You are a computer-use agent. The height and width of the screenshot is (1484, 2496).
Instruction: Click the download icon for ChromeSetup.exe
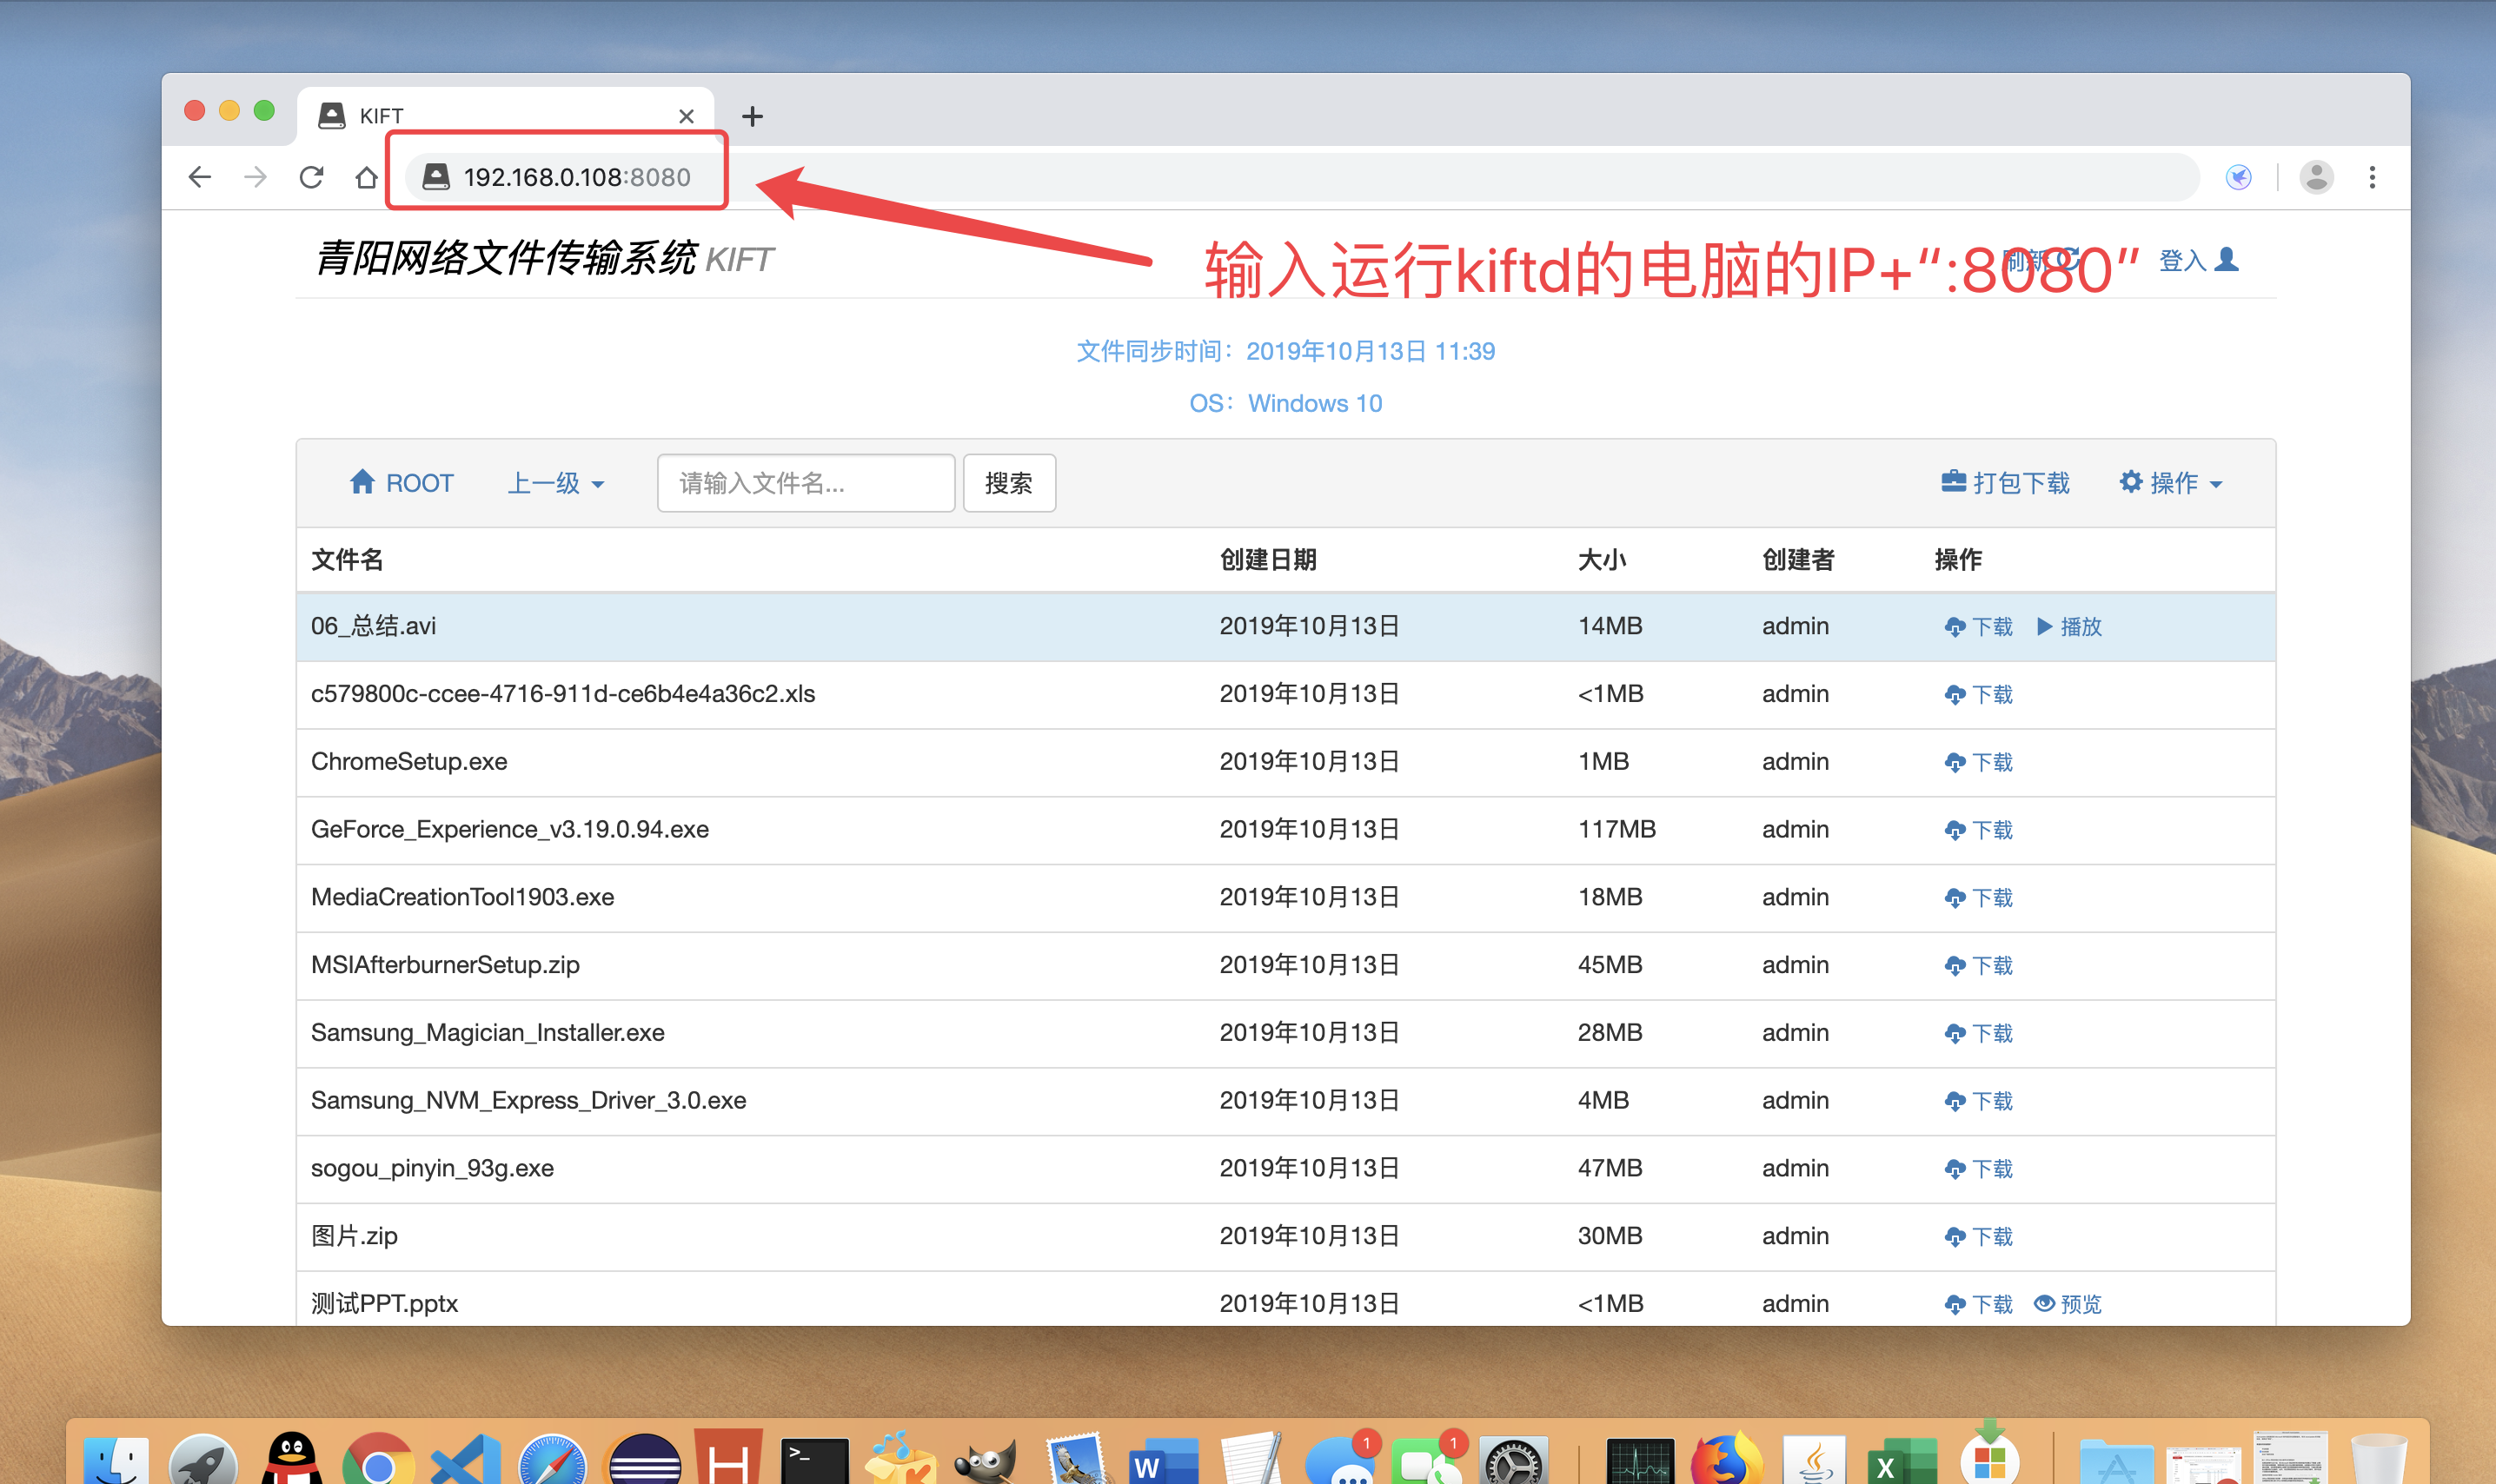pyautogui.click(x=1957, y=761)
